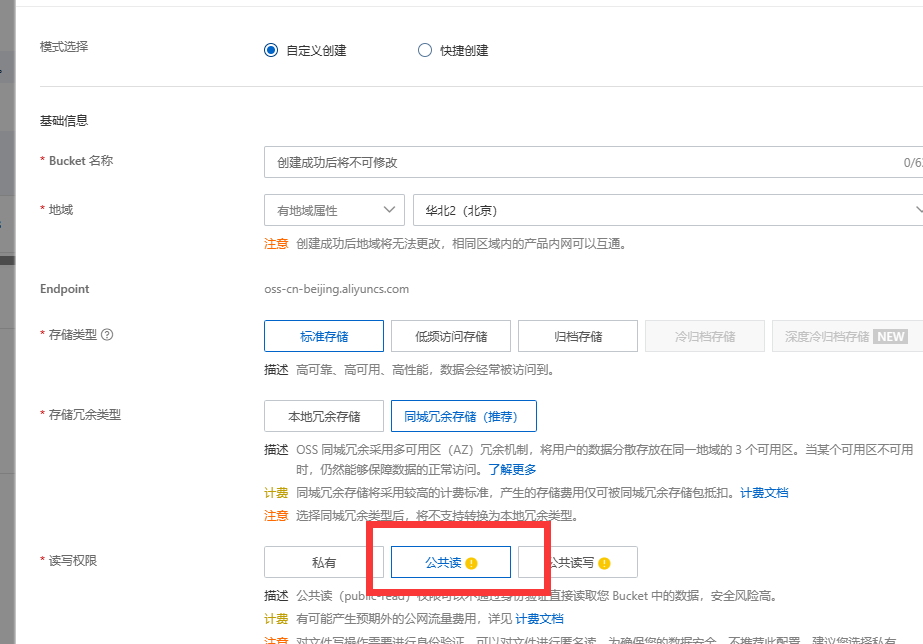Open 计费文档 link about 公网流量费用
This screenshot has width=923, height=644.
(539, 619)
